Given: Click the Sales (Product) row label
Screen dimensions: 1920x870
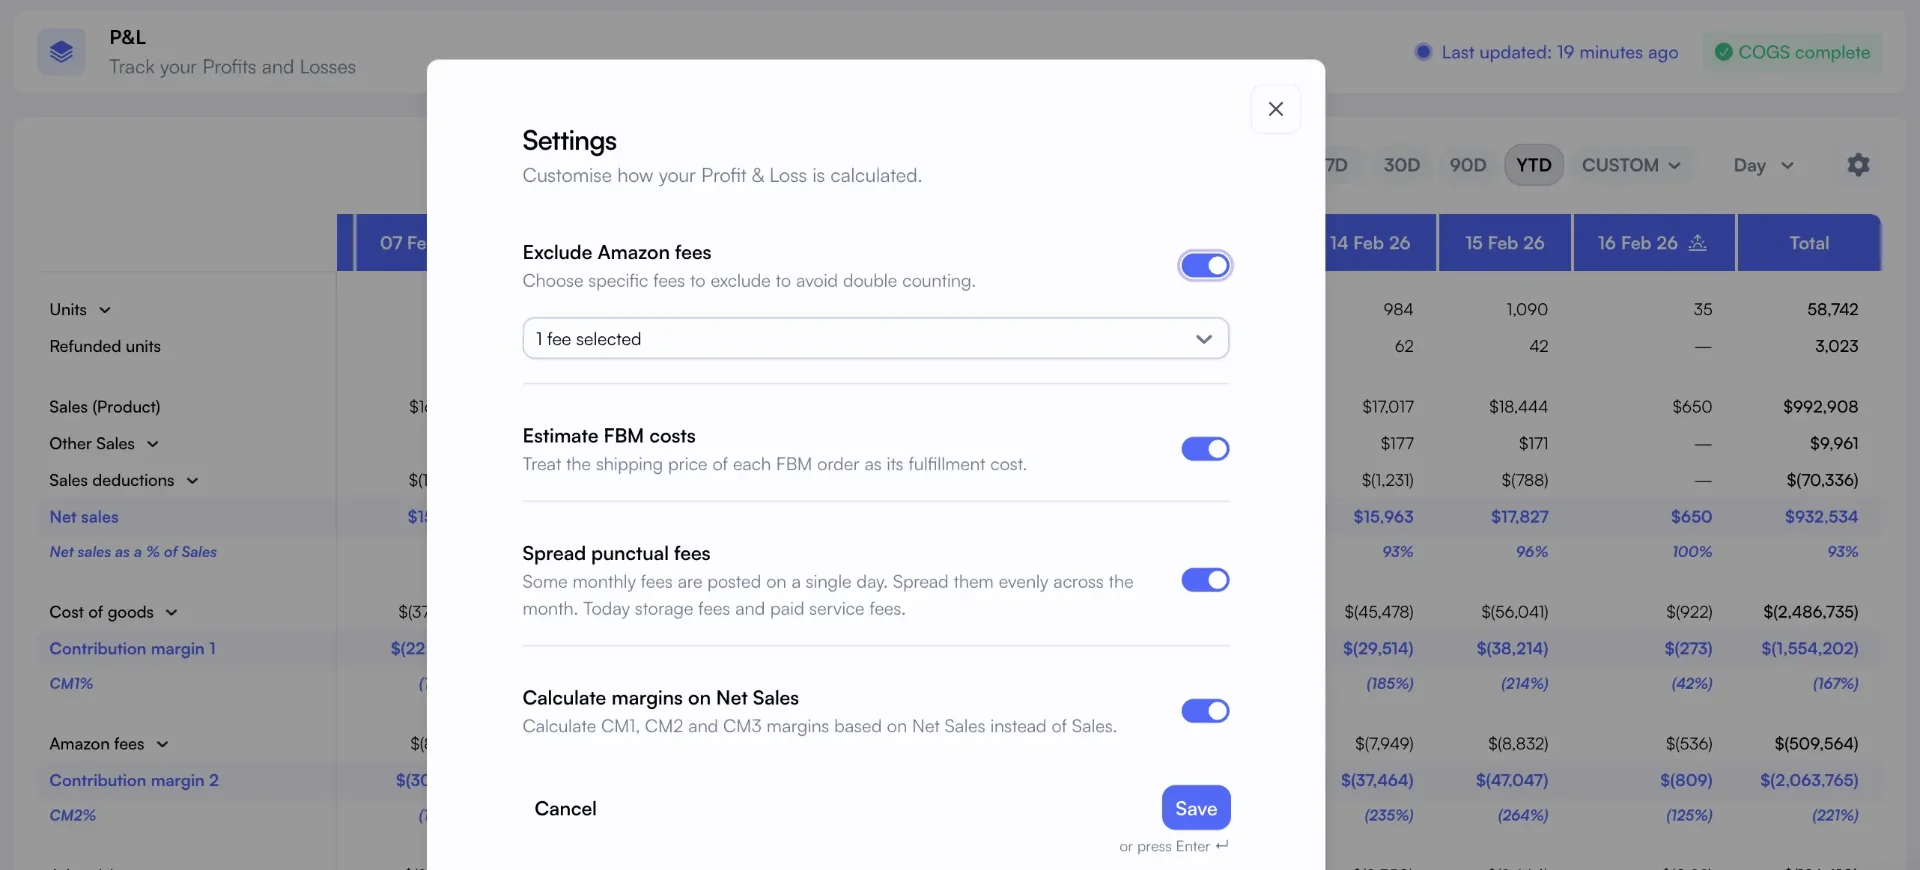Looking at the screenshot, I should click(x=105, y=407).
